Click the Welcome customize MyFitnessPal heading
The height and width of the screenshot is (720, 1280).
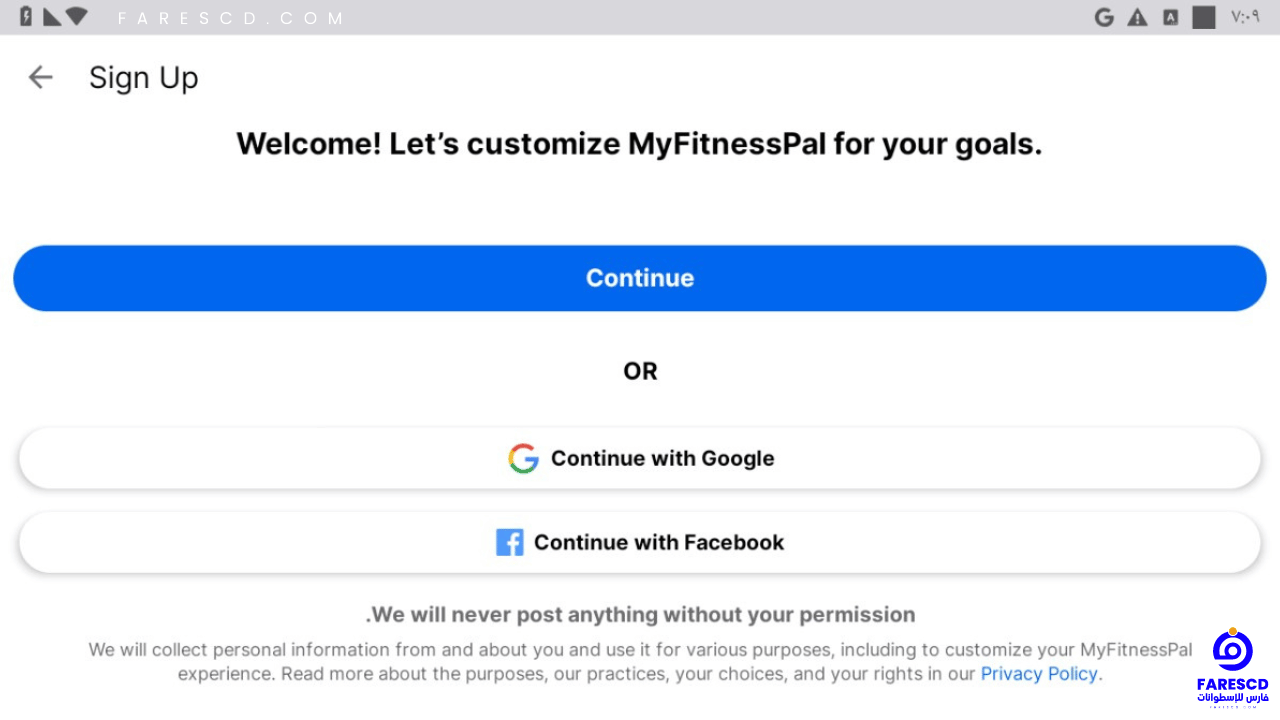[640, 144]
